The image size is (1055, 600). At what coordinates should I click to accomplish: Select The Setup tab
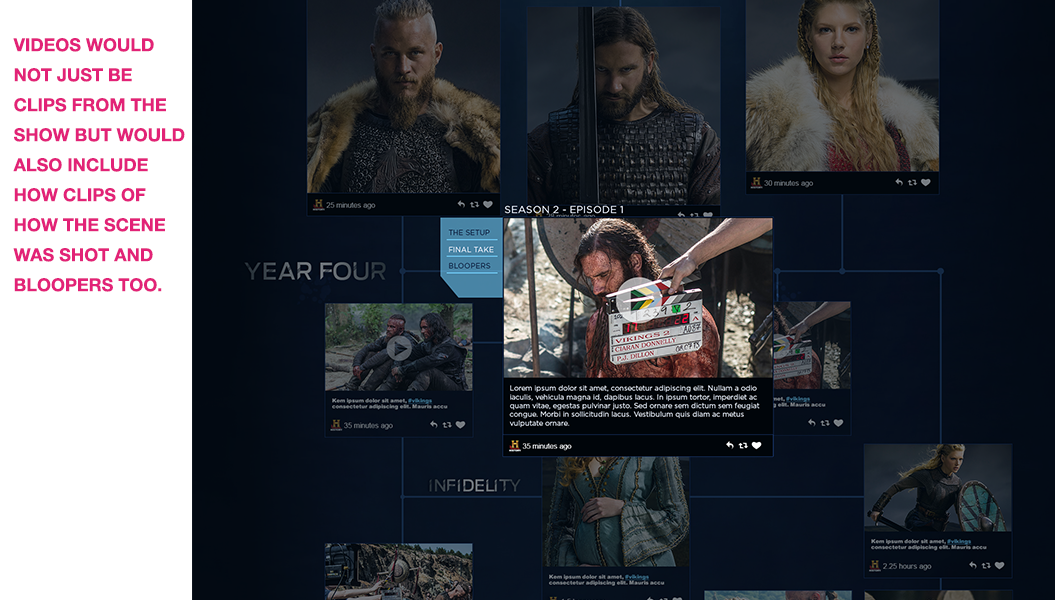click(469, 232)
